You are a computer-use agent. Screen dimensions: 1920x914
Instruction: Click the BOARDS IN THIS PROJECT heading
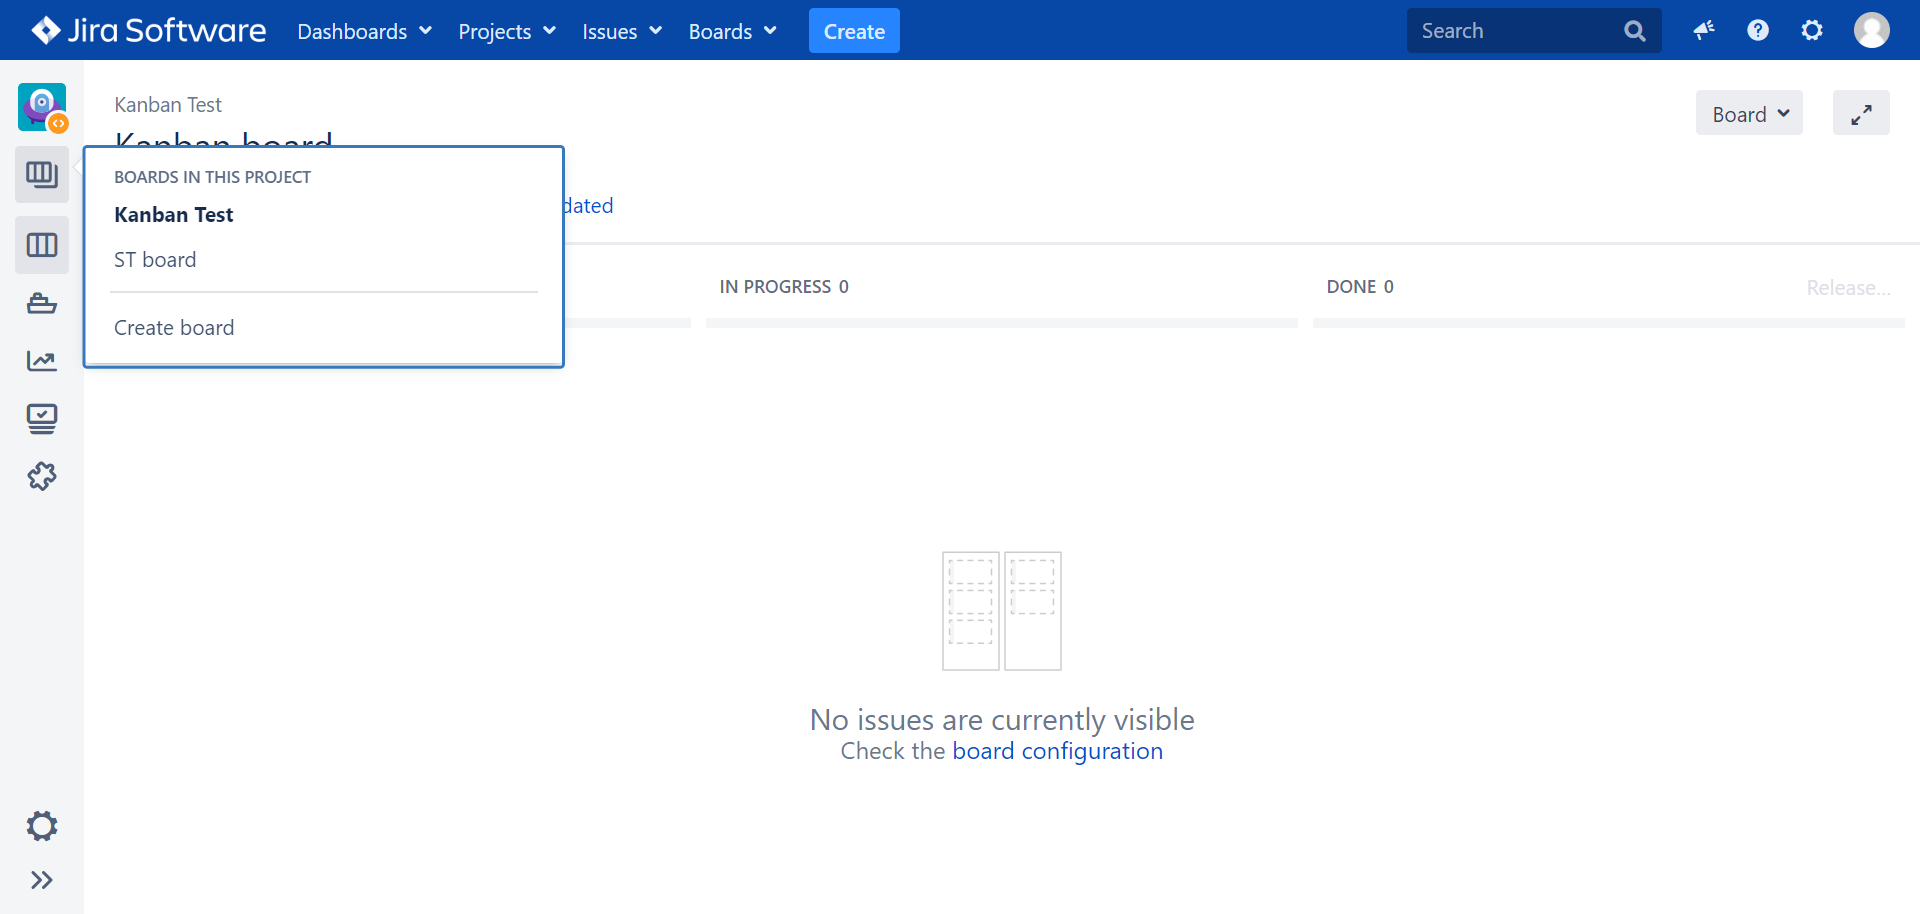pyautogui.click(x=212, y=177)
